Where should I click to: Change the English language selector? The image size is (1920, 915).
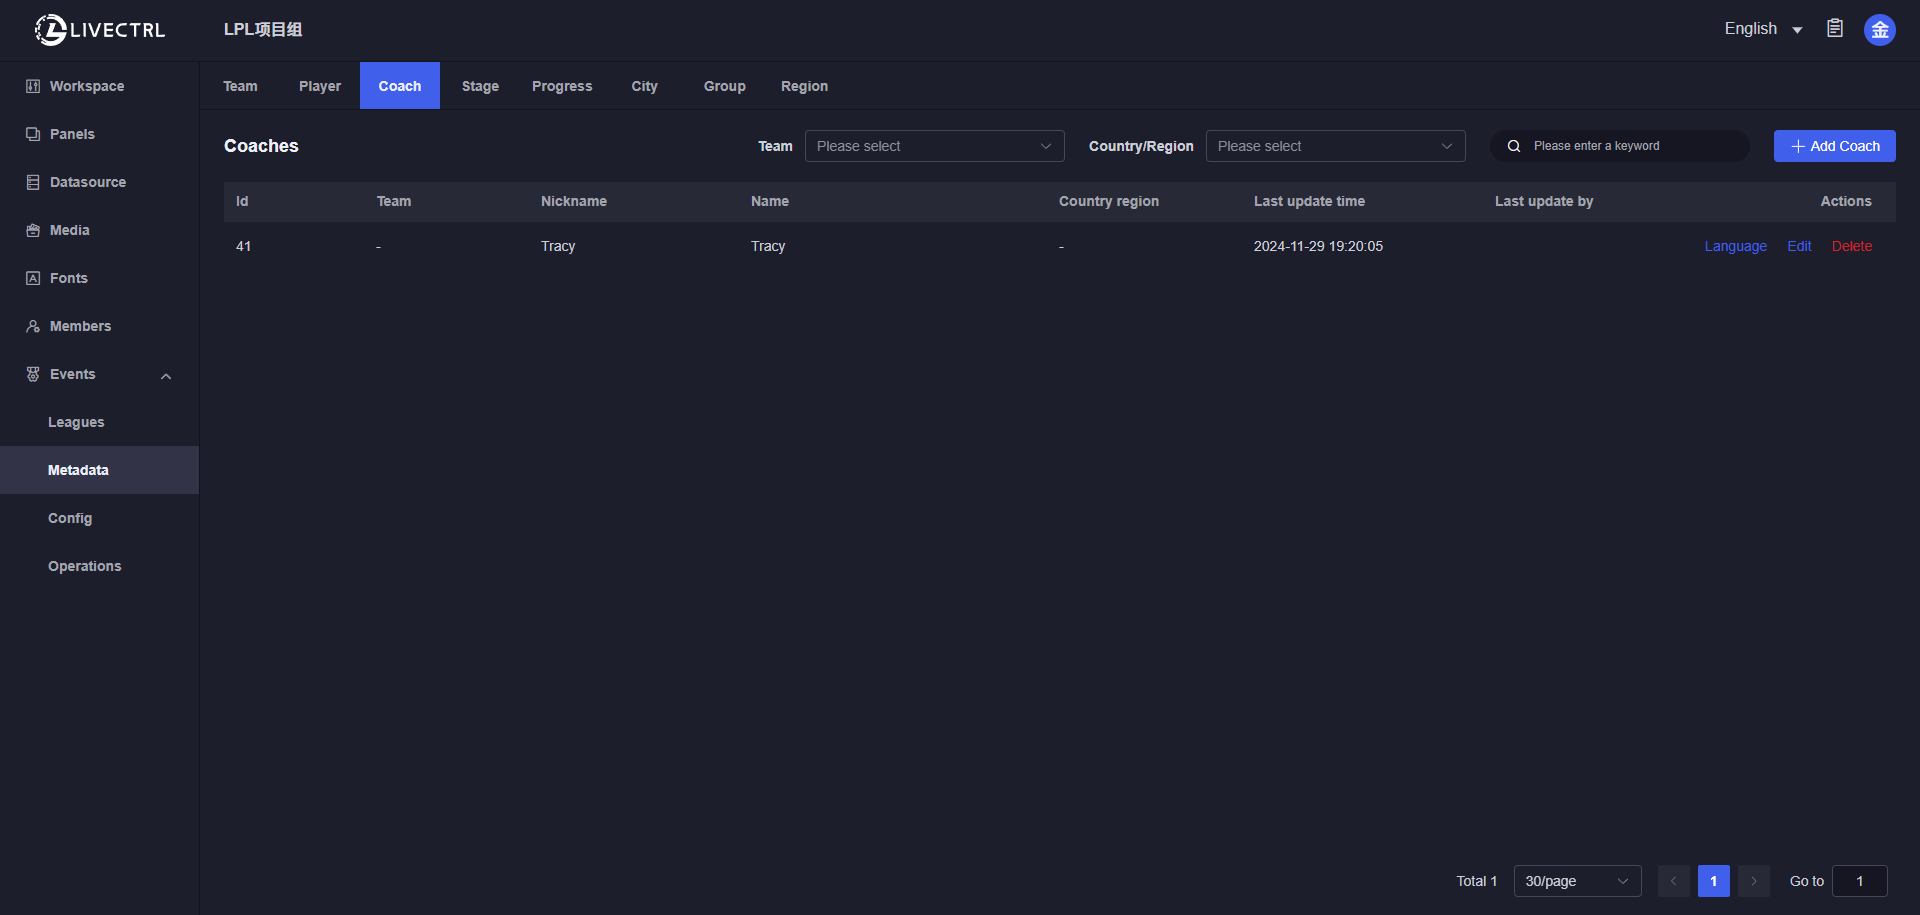[1762, 29]
